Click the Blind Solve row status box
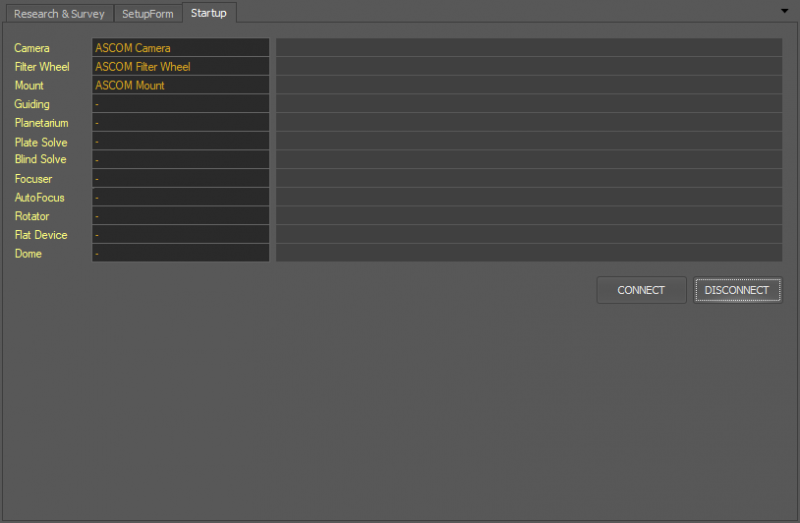The width and height of the screenshot is (800, 523). [x=529, y=160]
